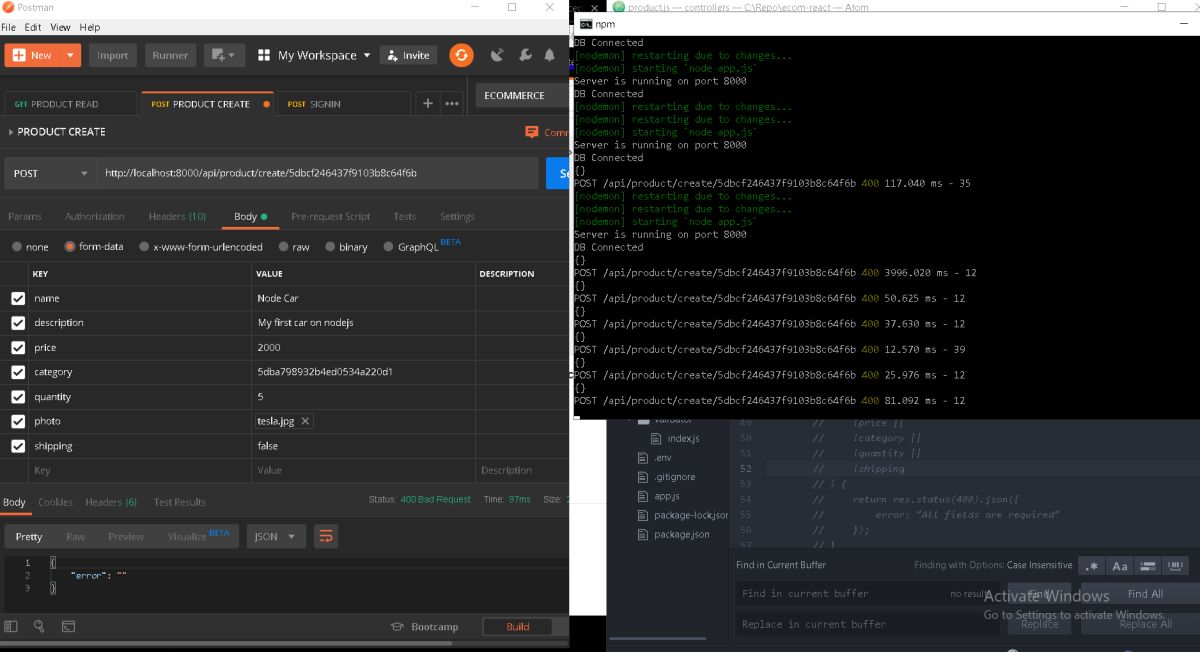Open the request Headers (10) tab

pos(177,216)
